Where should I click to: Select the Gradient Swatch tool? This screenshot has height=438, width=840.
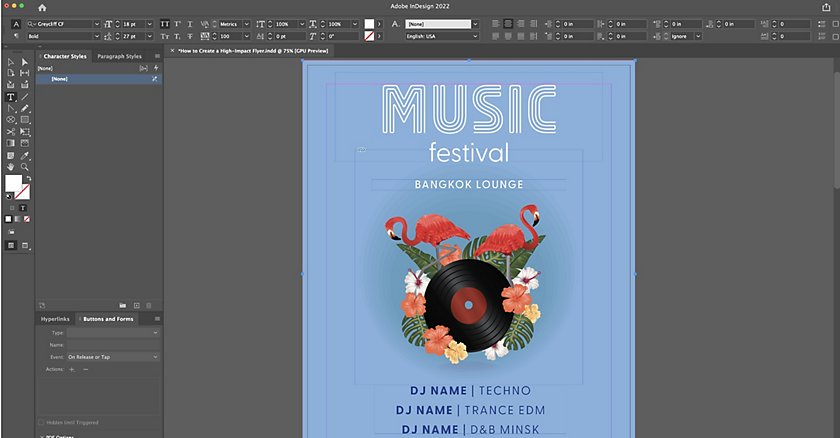[11, 144]
